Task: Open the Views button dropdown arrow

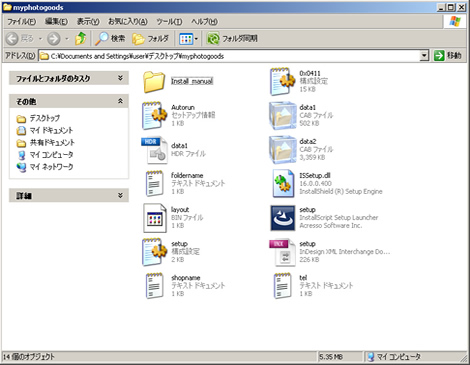Action: (x=196, y=39)
